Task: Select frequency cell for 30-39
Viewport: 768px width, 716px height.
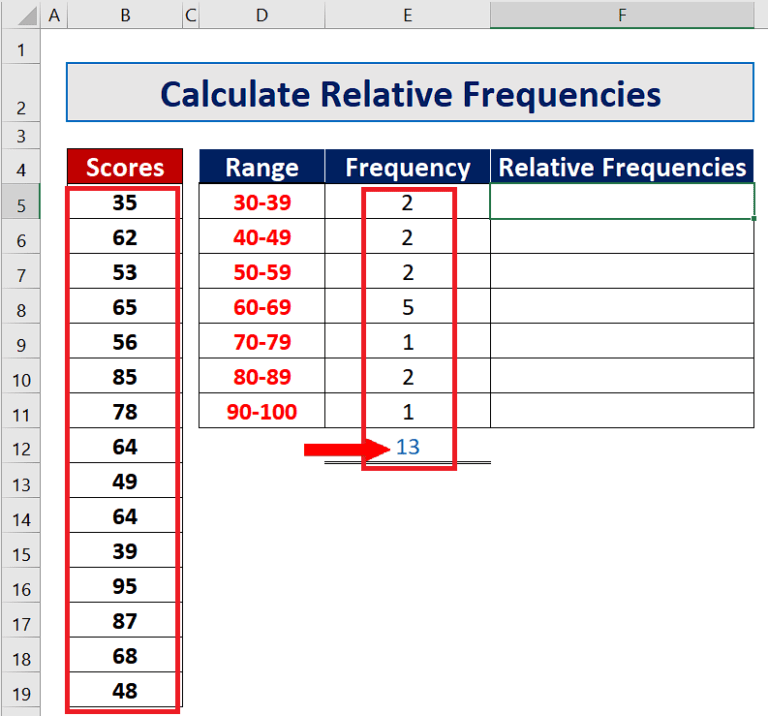Action: tap(408, 201)
